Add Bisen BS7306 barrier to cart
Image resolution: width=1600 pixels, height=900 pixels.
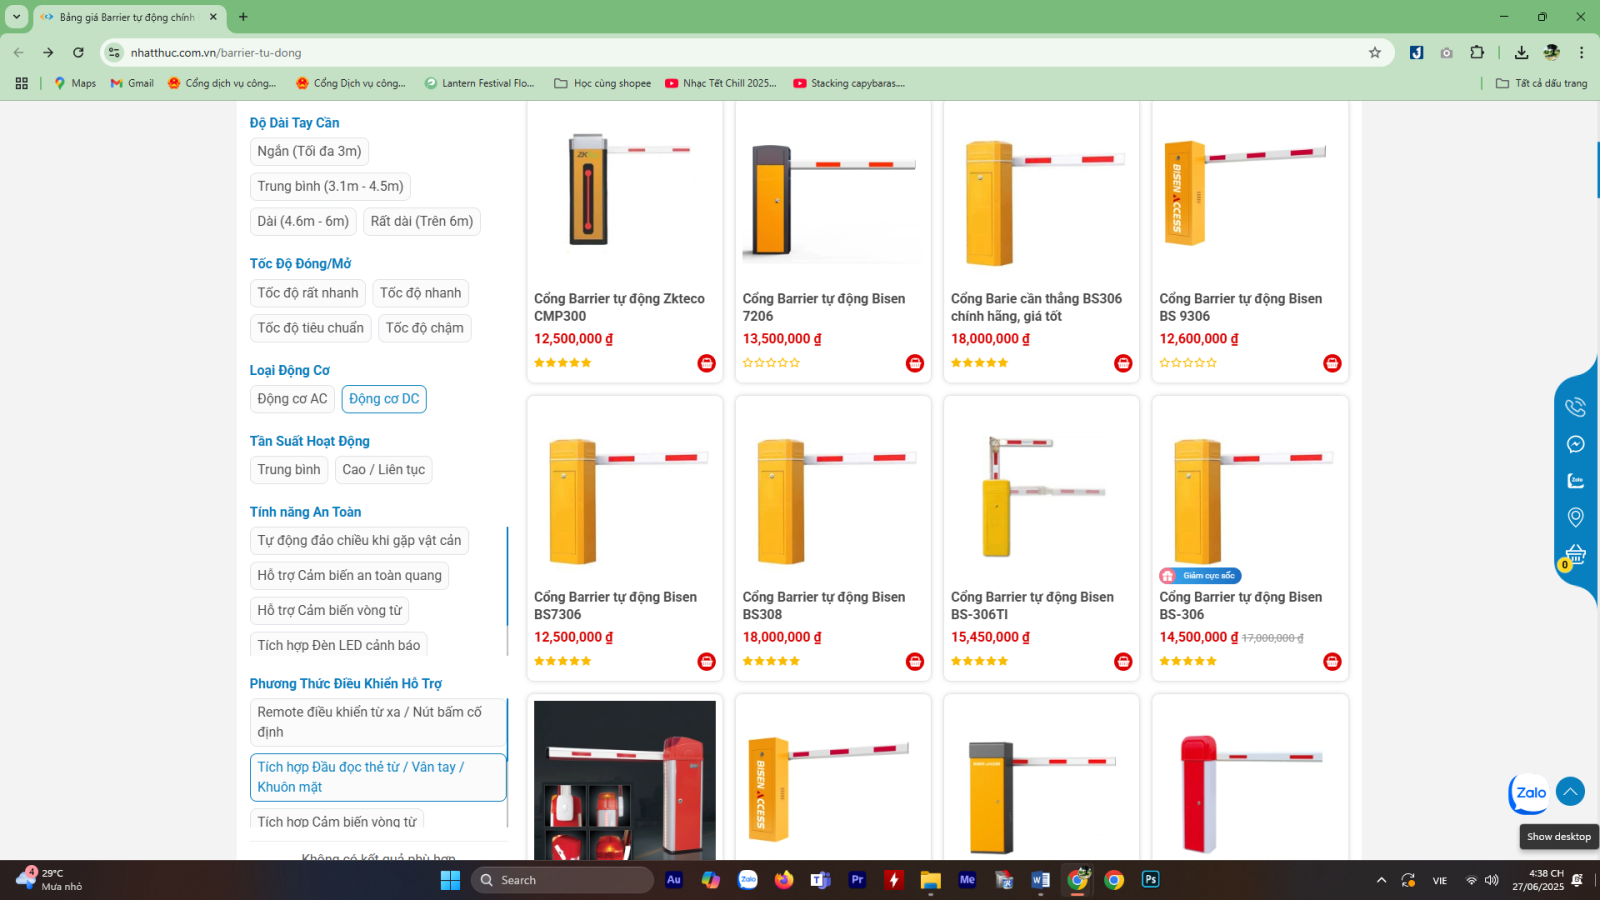(706, 661)
